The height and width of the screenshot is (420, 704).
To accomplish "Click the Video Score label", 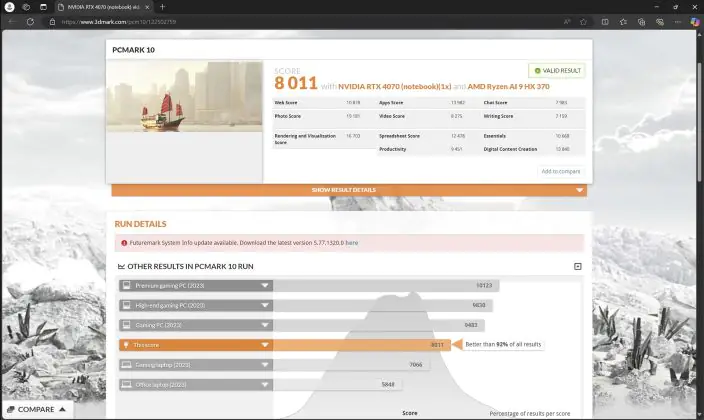I will point(392,116).
